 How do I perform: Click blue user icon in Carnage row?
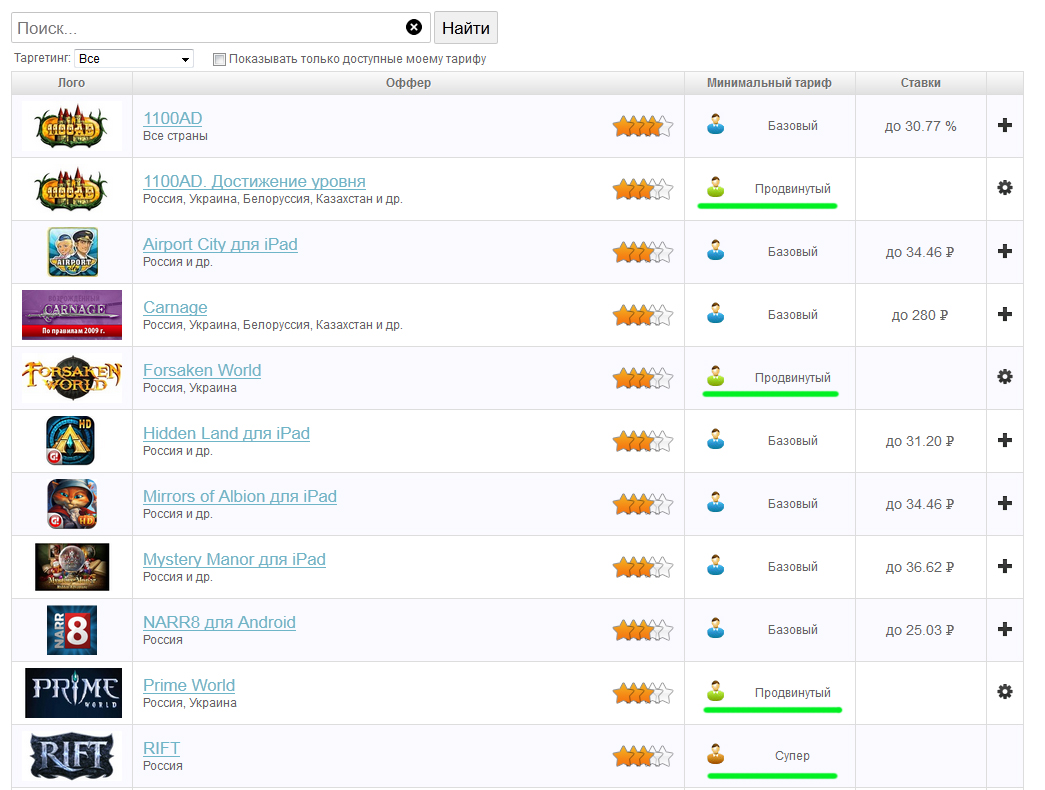[x=716, y=313]
